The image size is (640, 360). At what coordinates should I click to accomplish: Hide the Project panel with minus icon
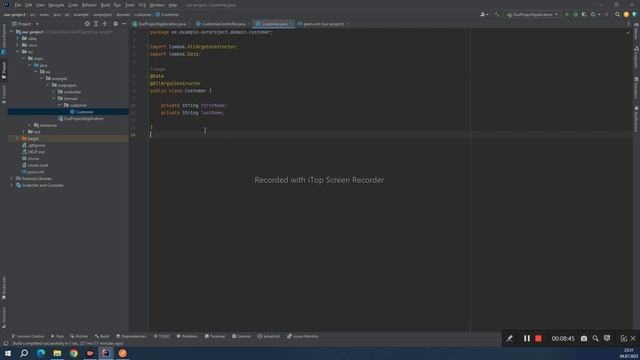click(x=124, y=24)
